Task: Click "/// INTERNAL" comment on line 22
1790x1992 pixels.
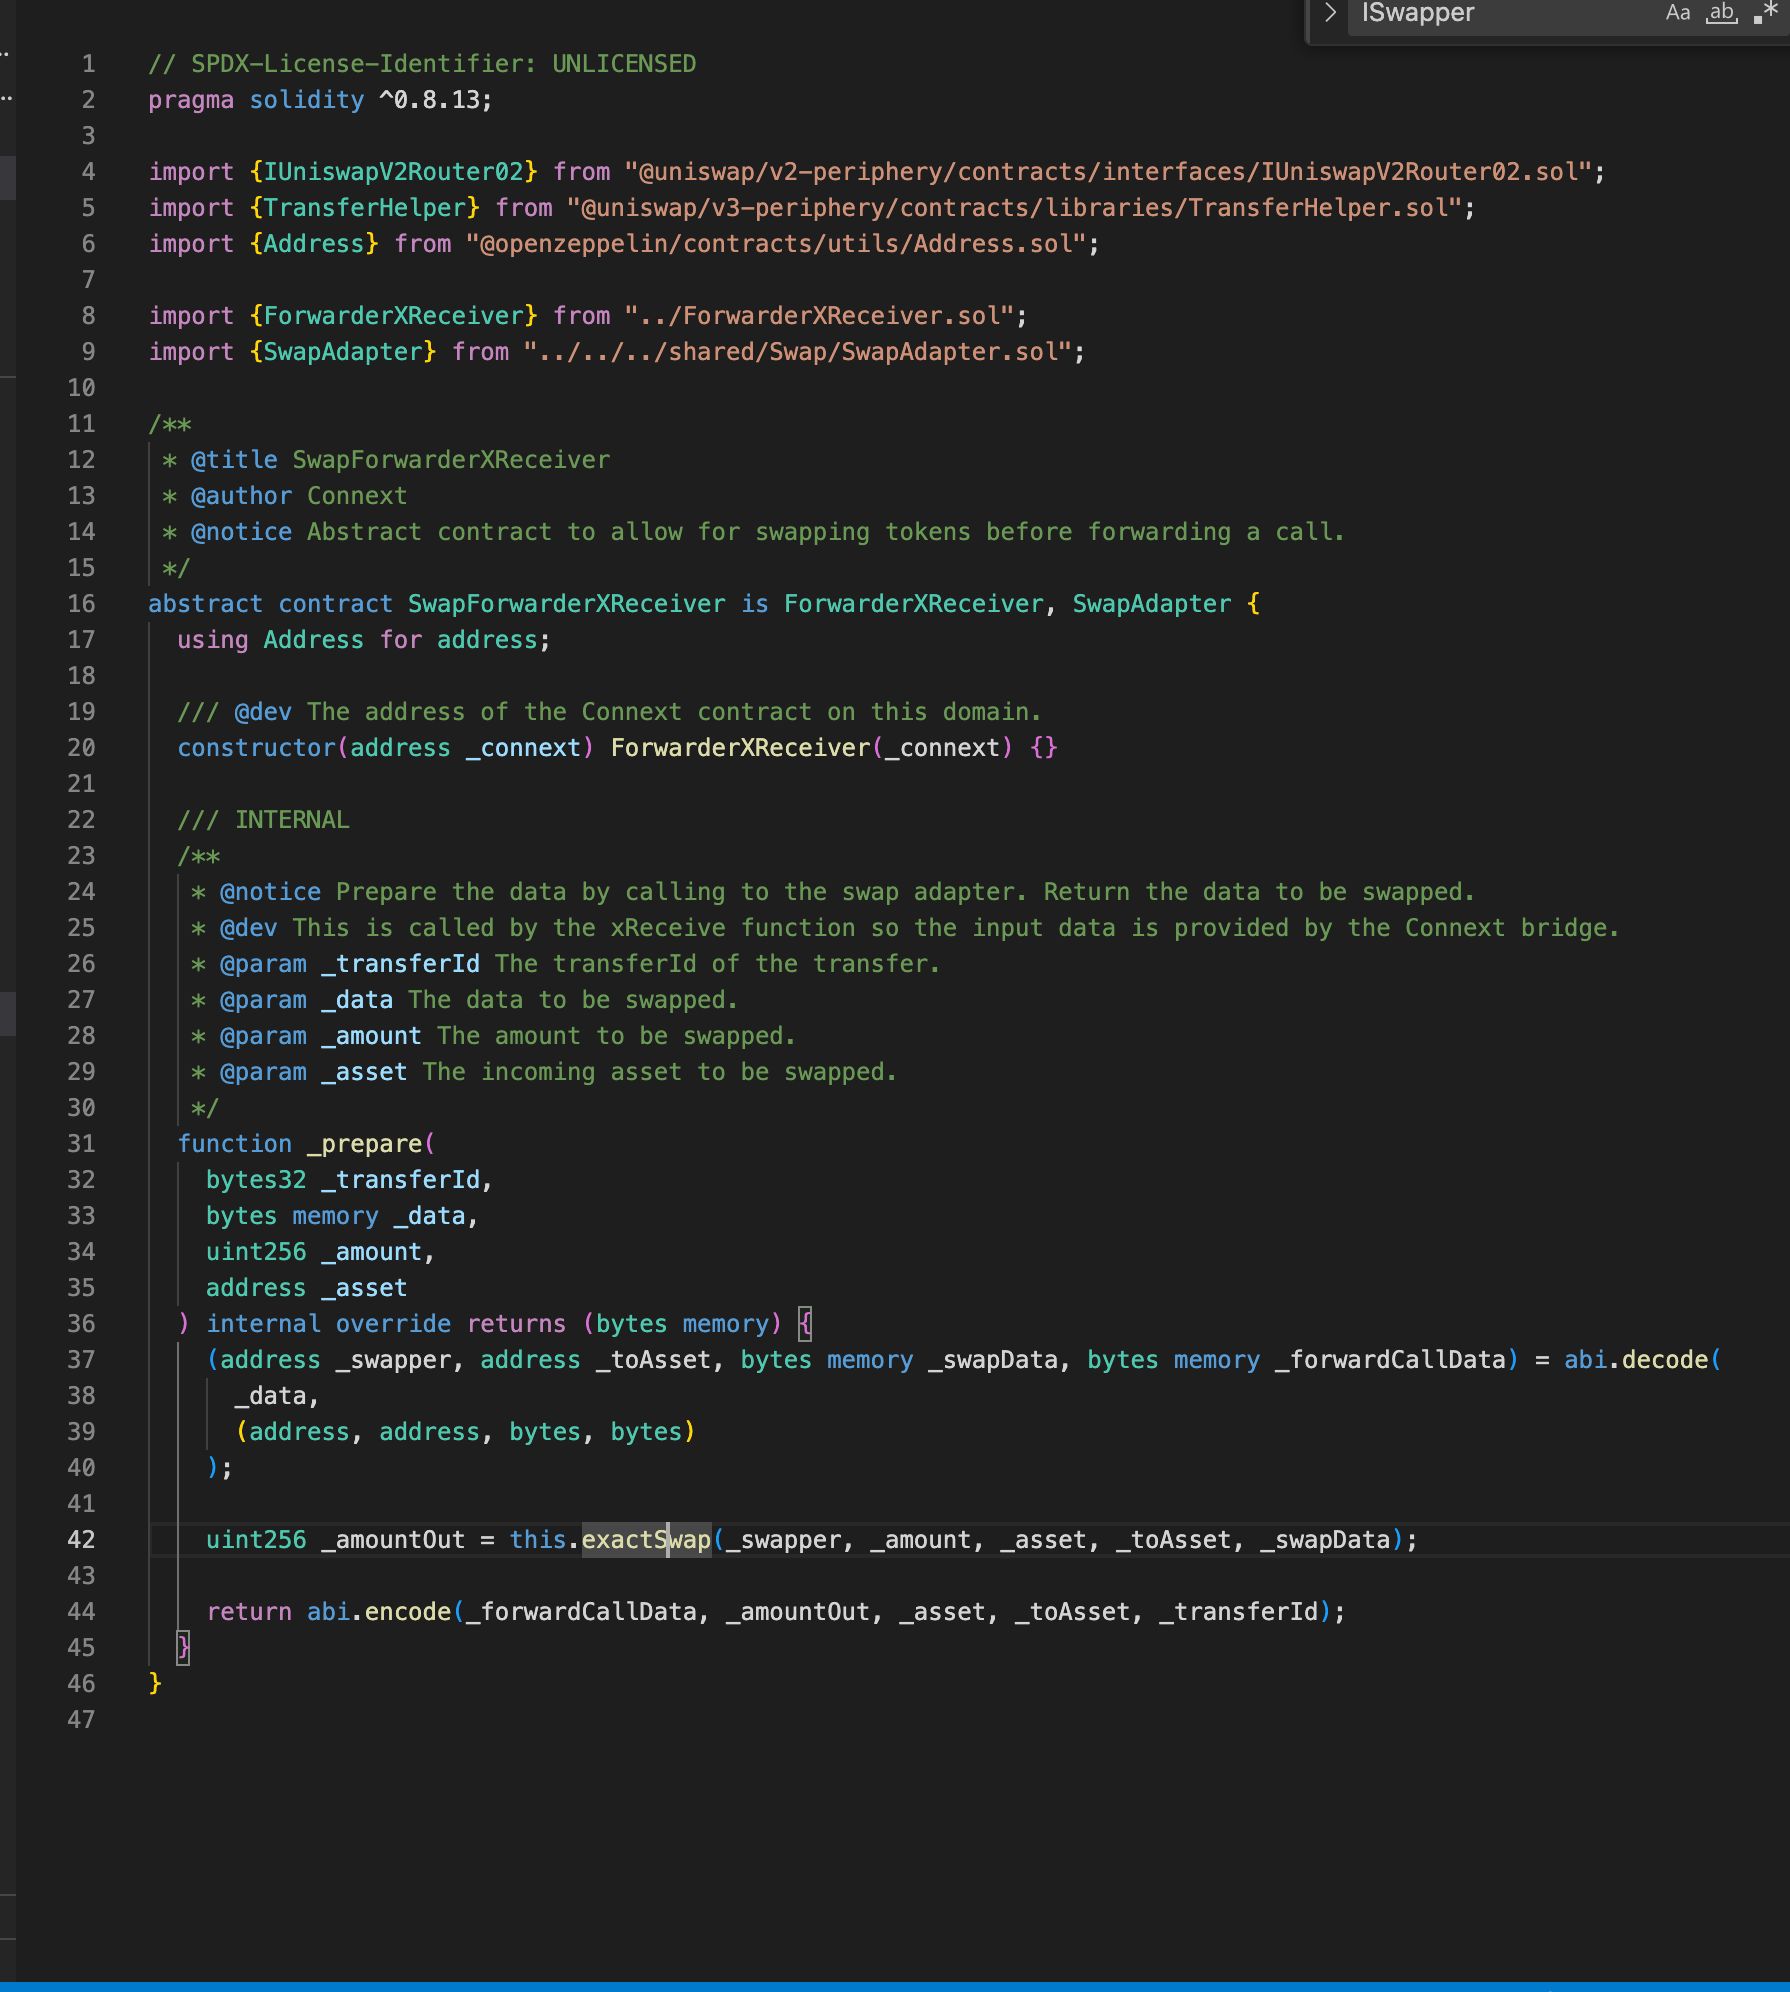Action: [x=263, y=820]
